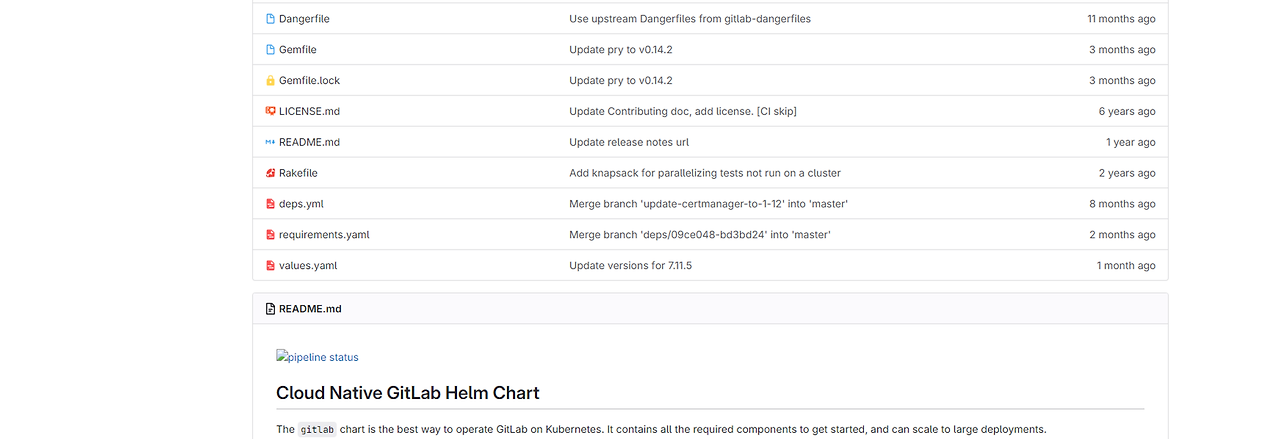
Task: Click the values.yaml file icon
Action: (270, 266)
